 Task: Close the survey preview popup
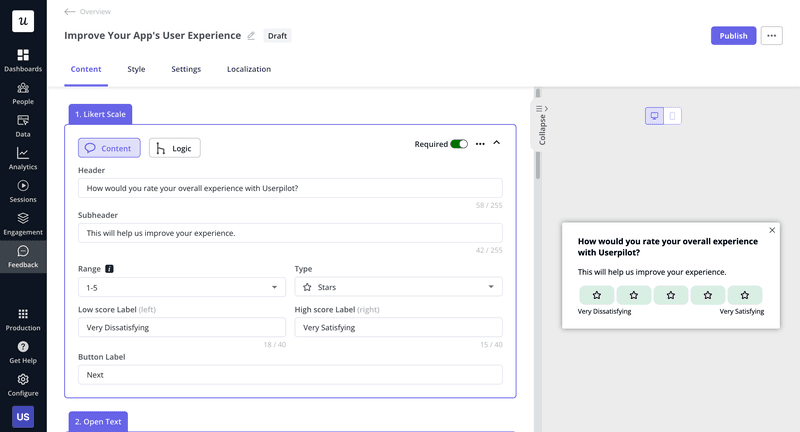click(x=772, y=230)
